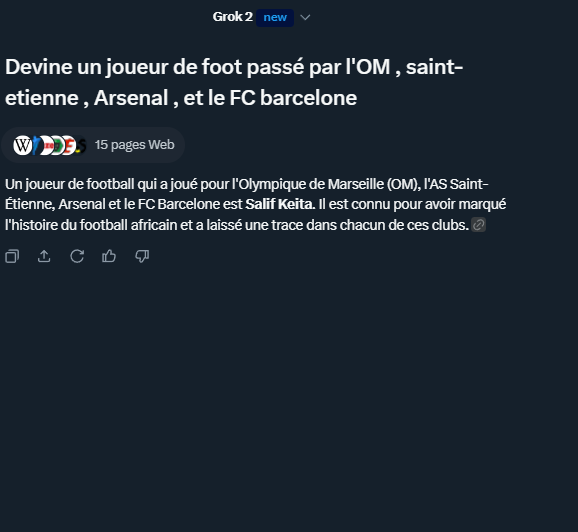
Task: Dislike the response with thumbs down
Action: [x=142, y=256]
